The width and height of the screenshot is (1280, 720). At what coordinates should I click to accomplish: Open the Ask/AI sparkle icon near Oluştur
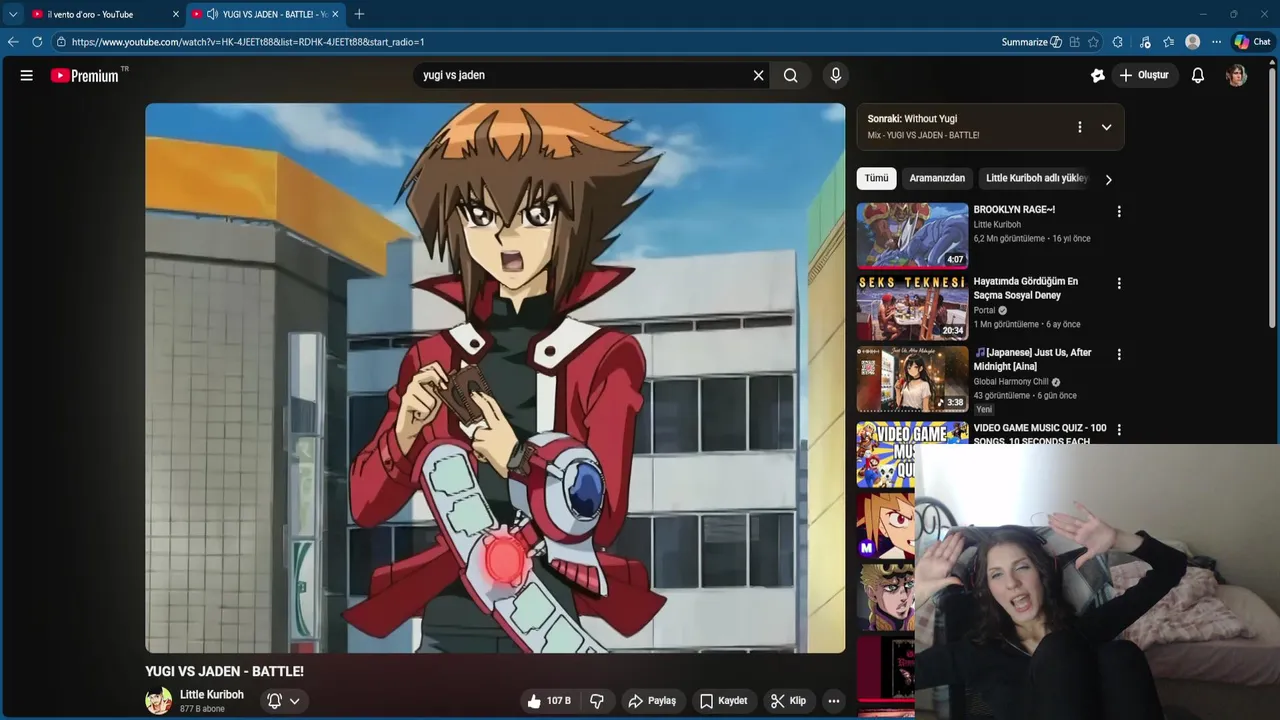(x=1098, y=75)
